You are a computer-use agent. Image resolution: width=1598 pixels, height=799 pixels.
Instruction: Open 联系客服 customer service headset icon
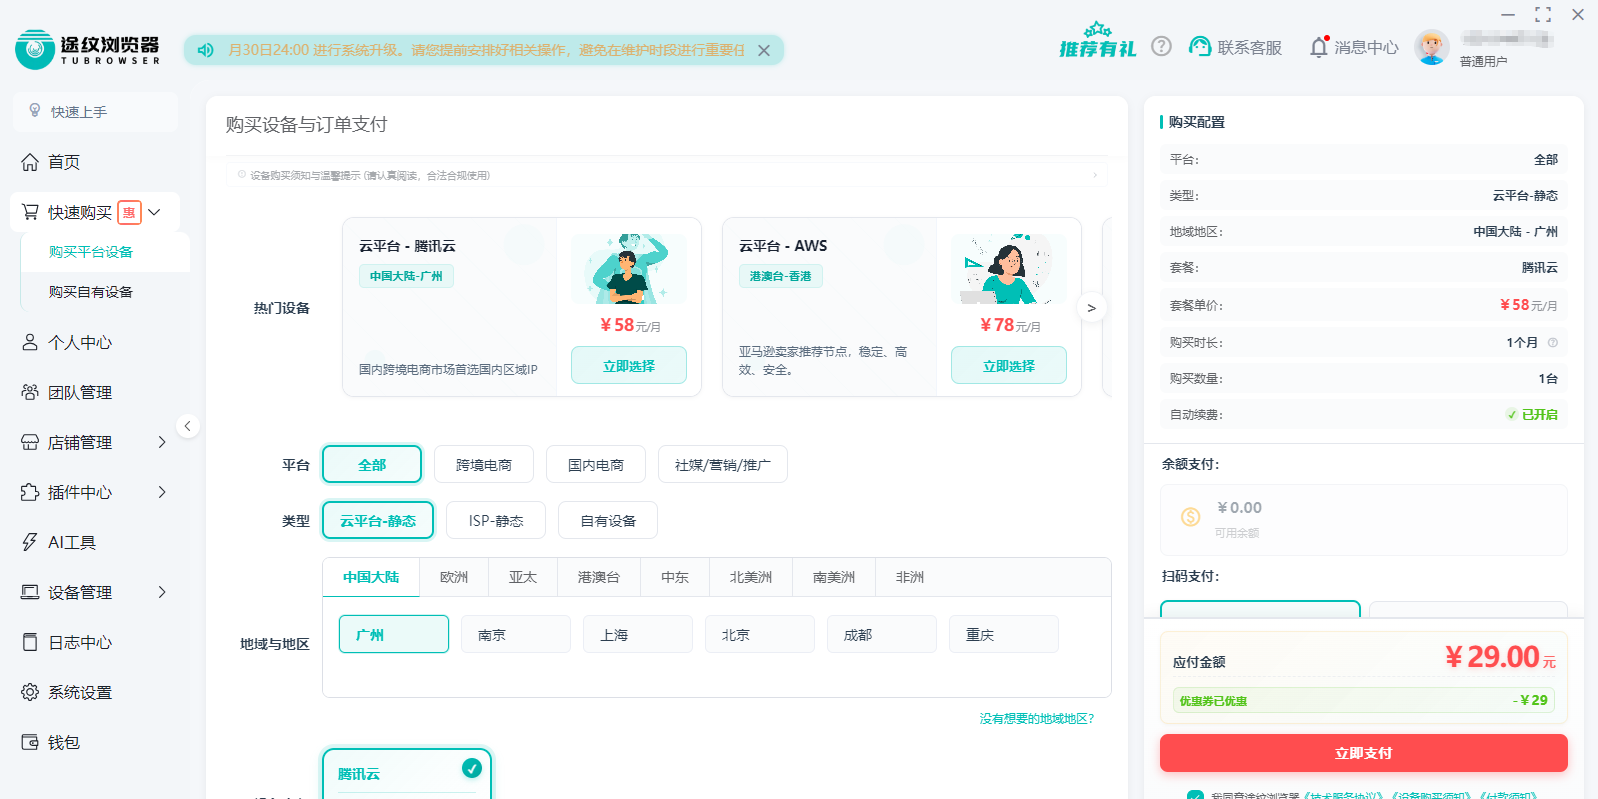pyautogui.click(x=1200, y=47)
